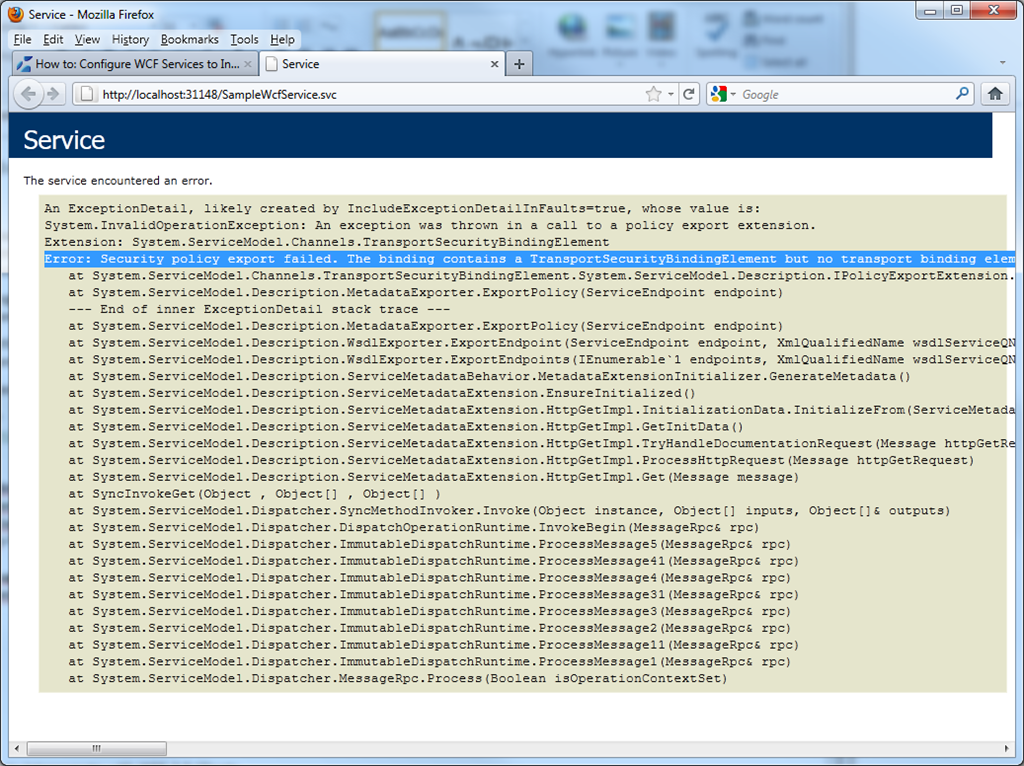Open the Bookmarks menu

(x=189, y=39)
